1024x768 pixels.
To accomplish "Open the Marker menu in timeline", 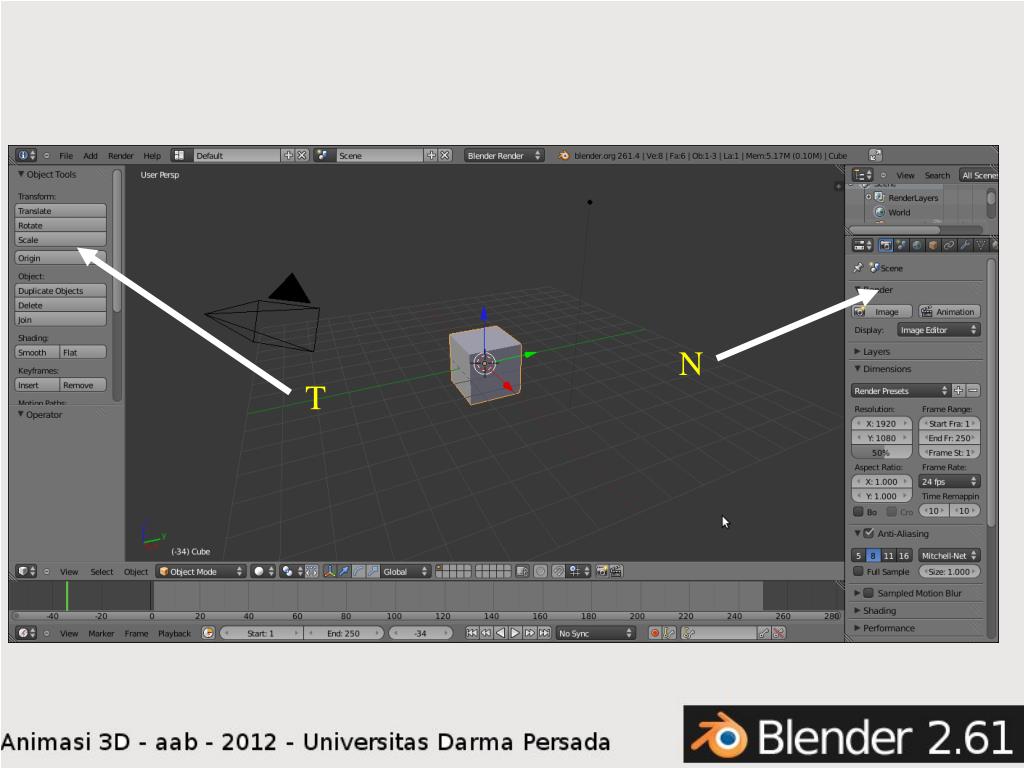I will coord(101,633).
